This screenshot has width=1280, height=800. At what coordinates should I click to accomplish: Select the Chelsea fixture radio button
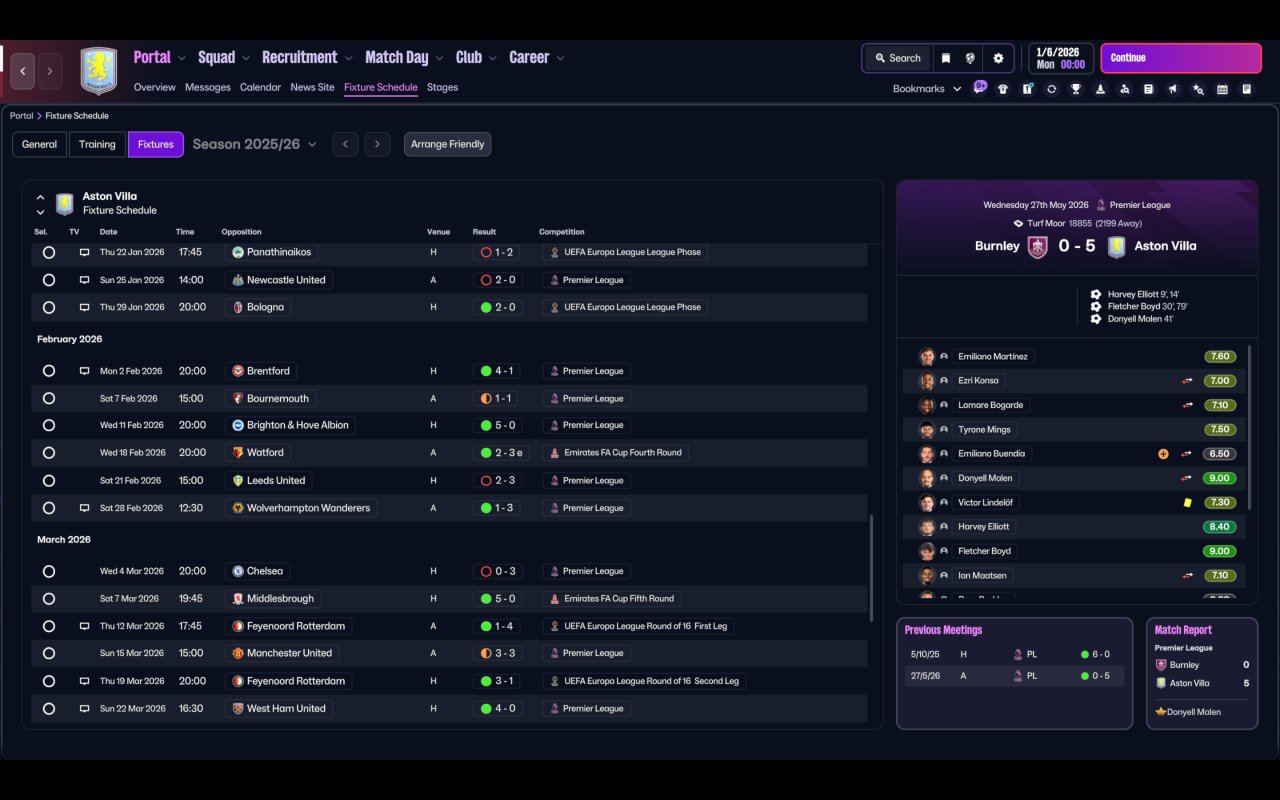49,572
